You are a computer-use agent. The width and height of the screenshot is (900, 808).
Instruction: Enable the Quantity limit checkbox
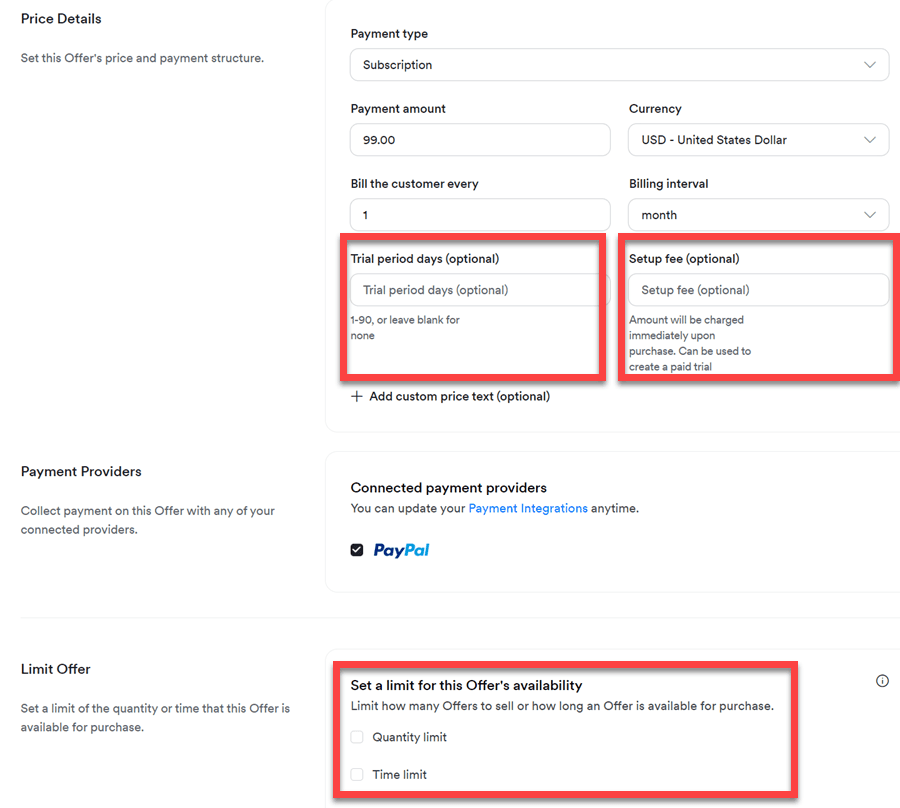tap(357, 737)
